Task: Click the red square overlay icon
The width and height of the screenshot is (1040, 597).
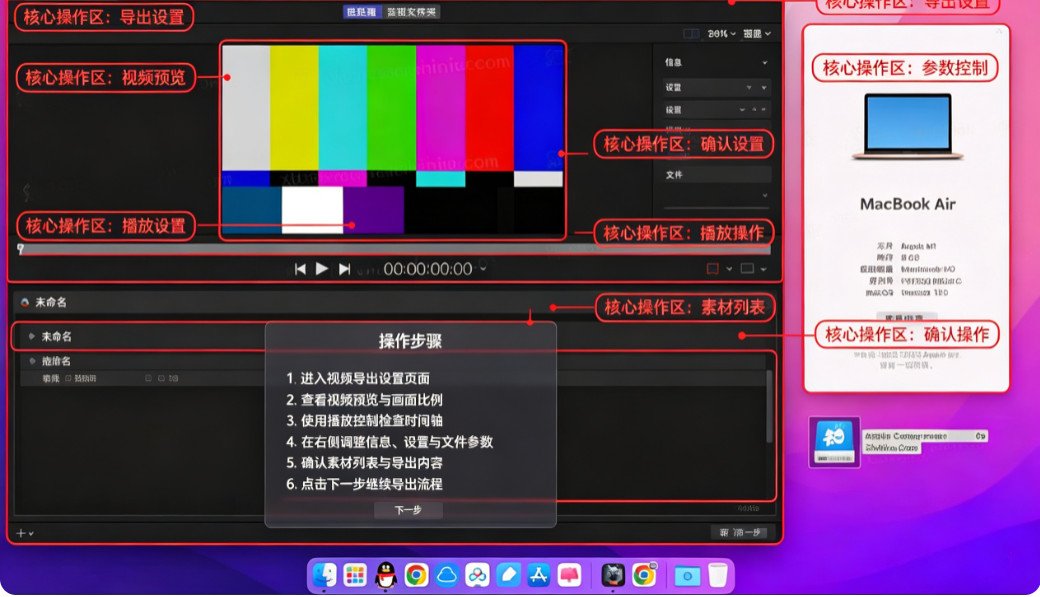Action: pyautogui.click(x=712, y=269)
